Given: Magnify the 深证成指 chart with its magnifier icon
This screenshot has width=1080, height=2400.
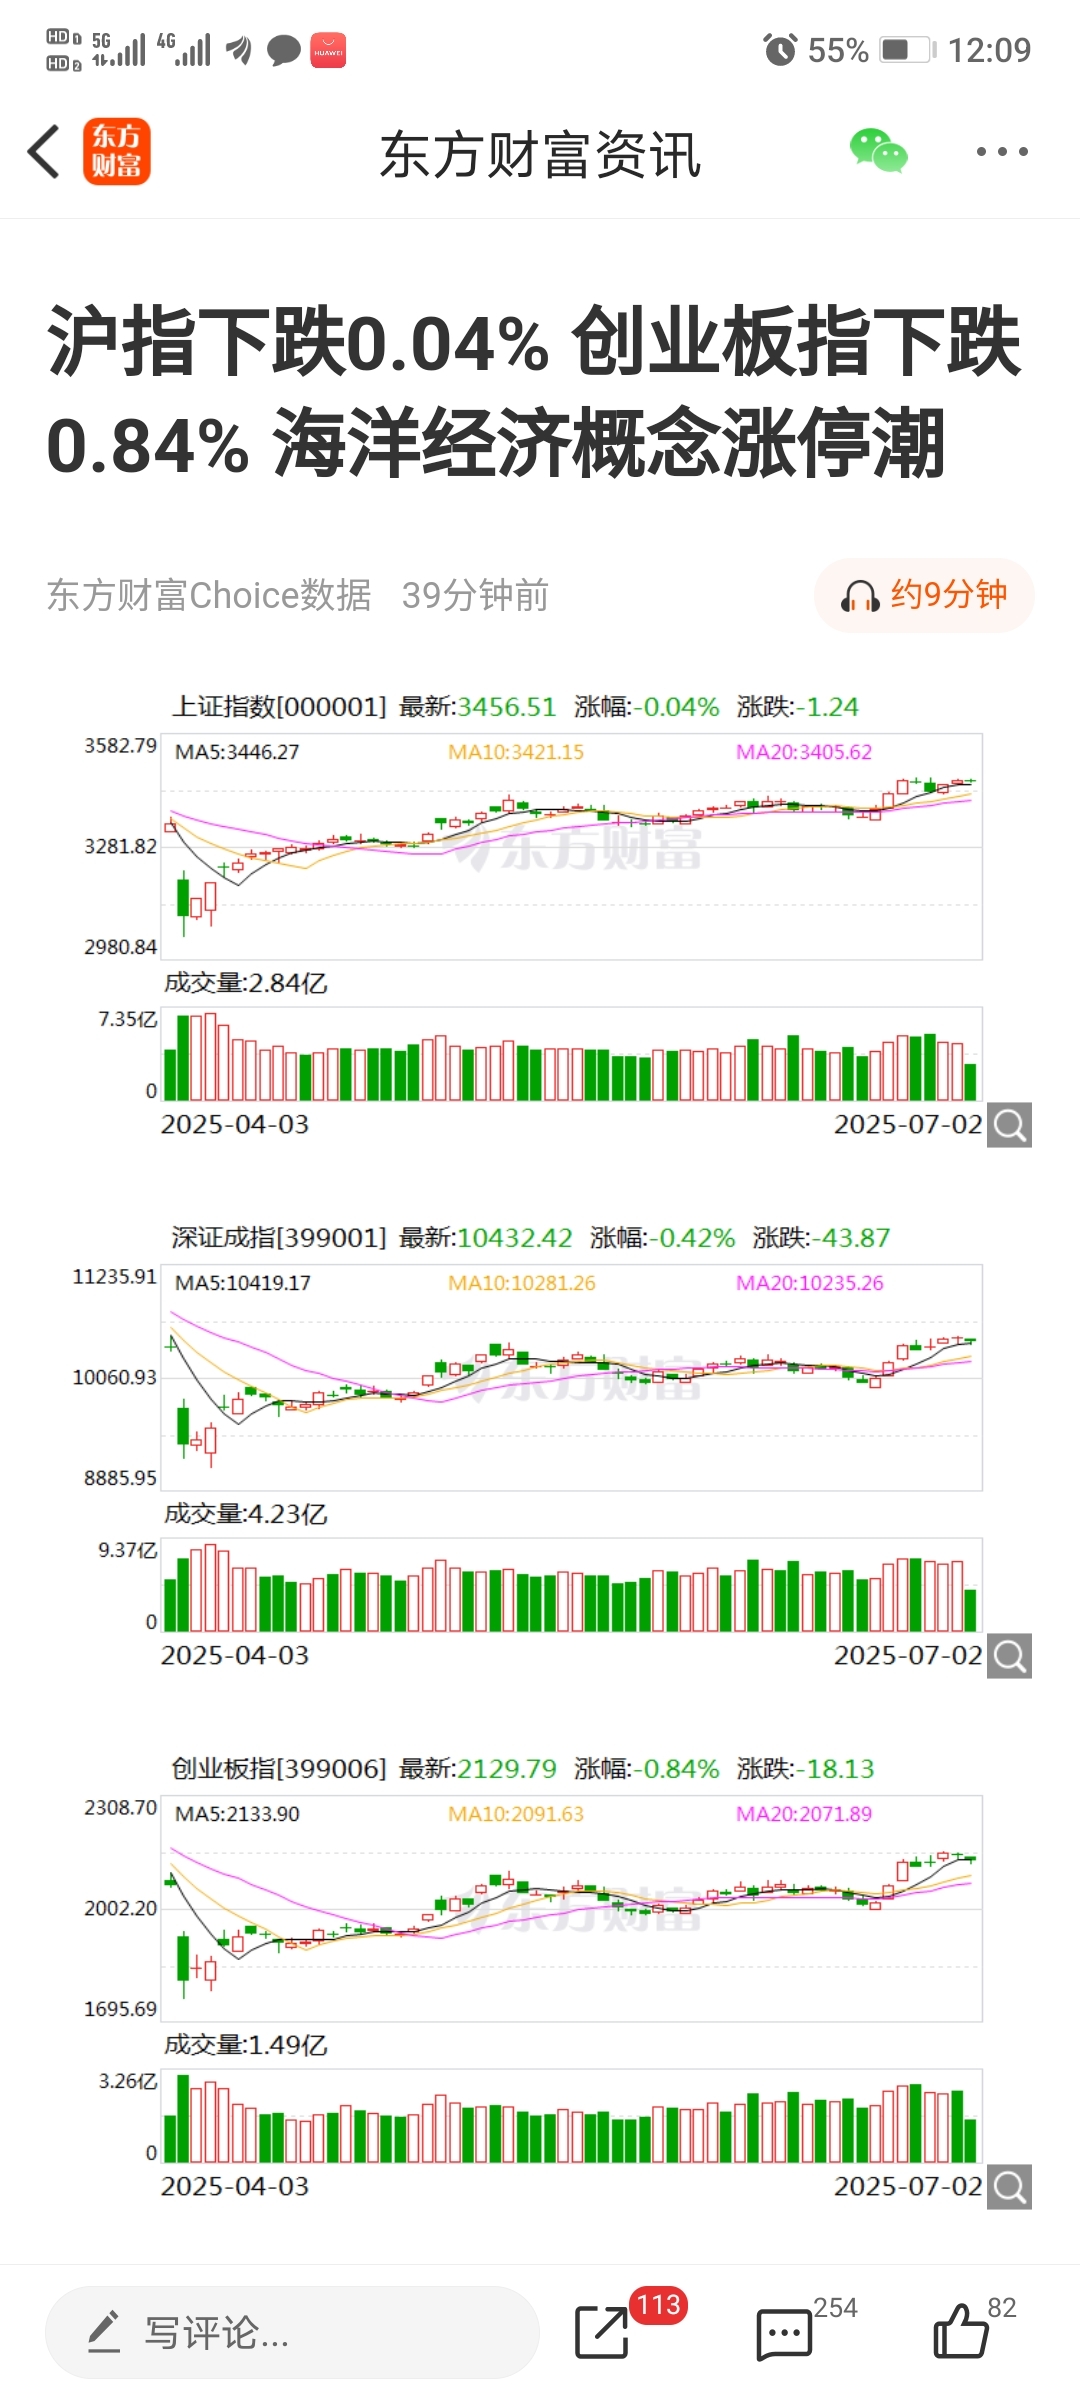Looking at the screenshot, I should [1010, 1656].
